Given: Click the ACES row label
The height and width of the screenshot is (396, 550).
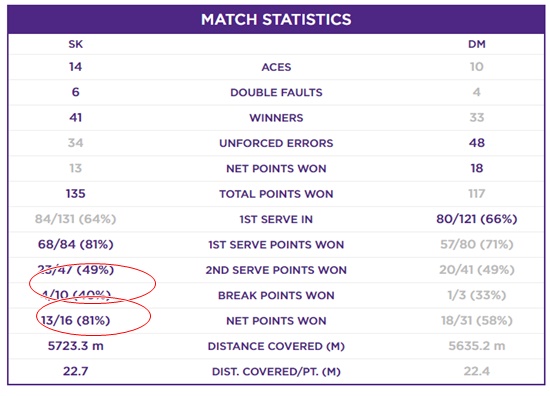Looking at the screenshot, I should point(276,67).
